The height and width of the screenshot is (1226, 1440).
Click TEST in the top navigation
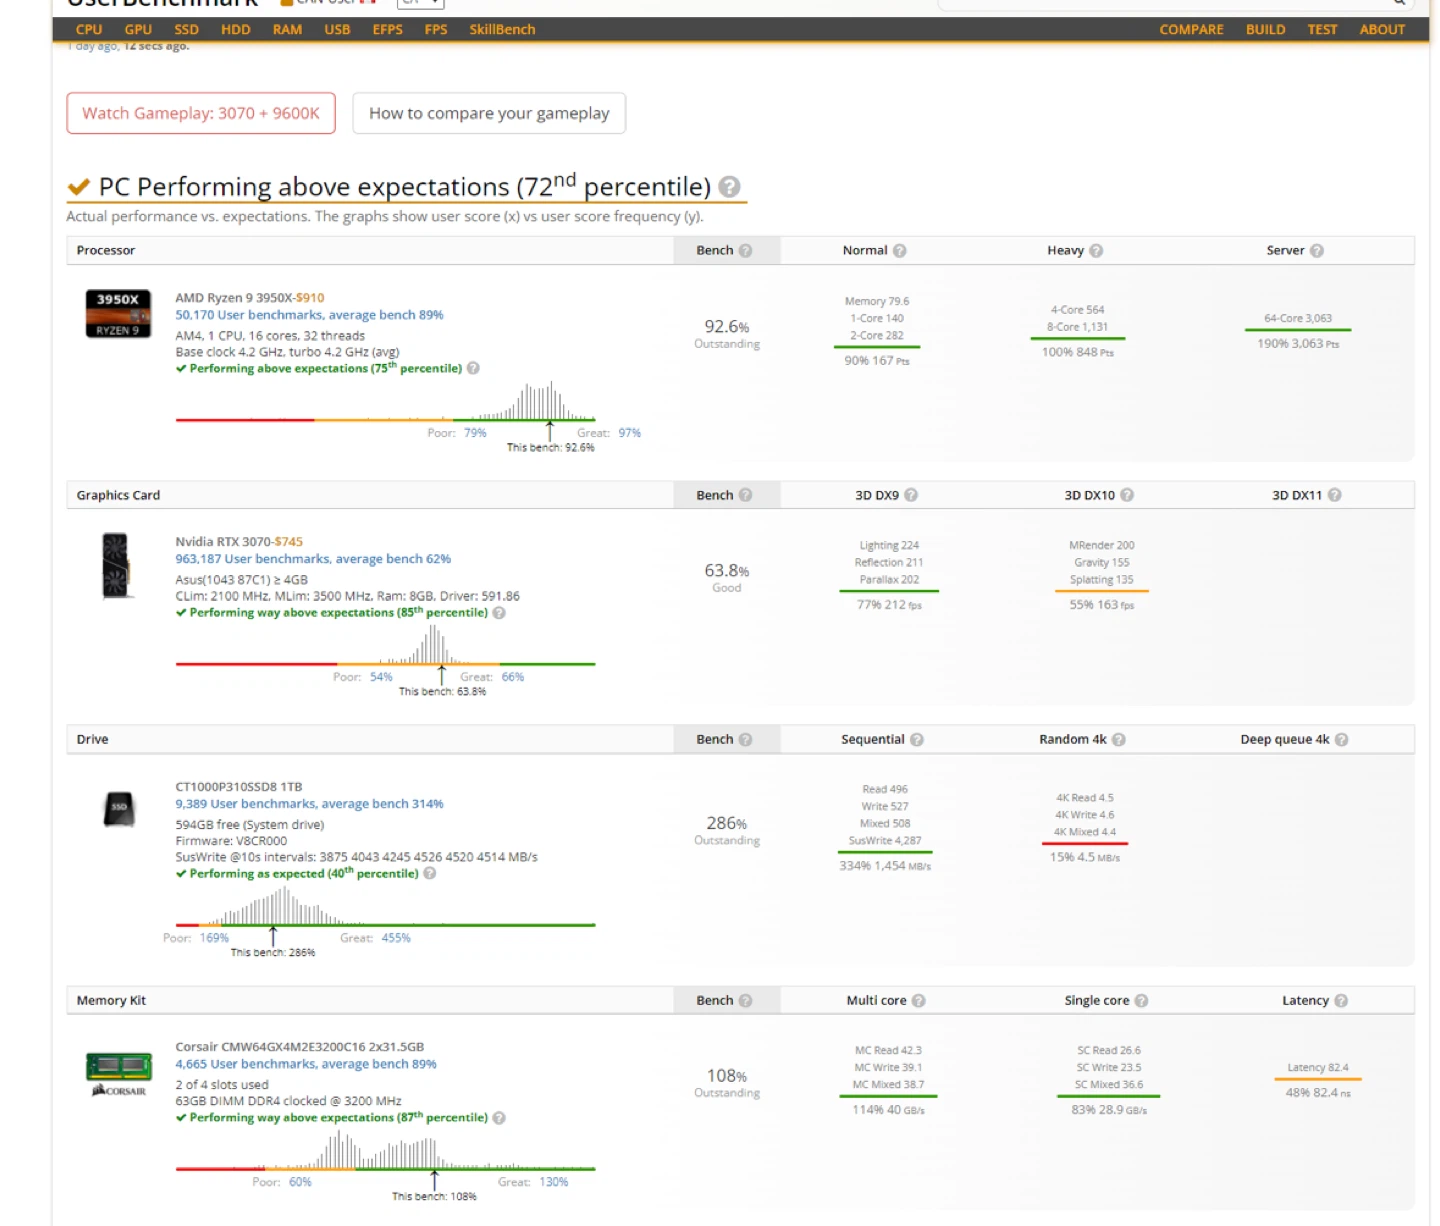[1322, 30]
